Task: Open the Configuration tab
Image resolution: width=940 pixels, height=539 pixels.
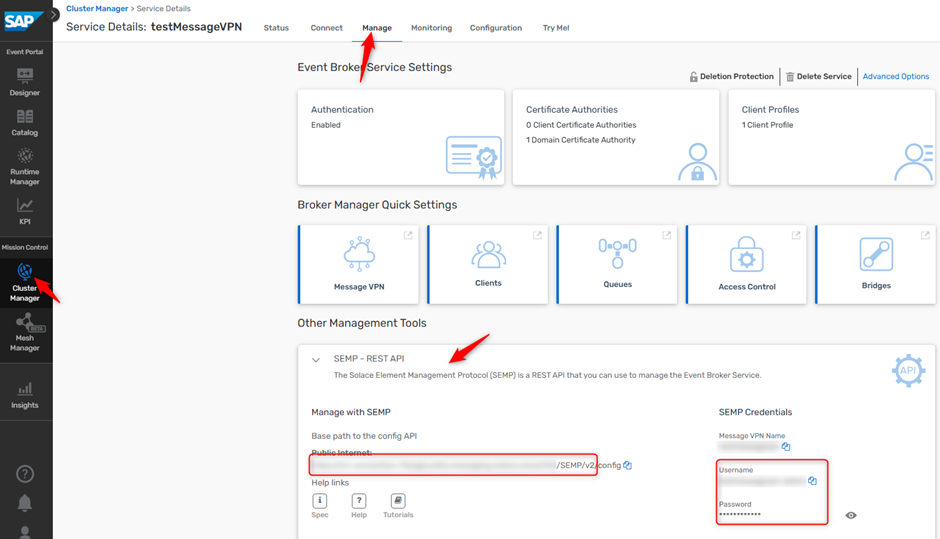Action: (495, 28)
